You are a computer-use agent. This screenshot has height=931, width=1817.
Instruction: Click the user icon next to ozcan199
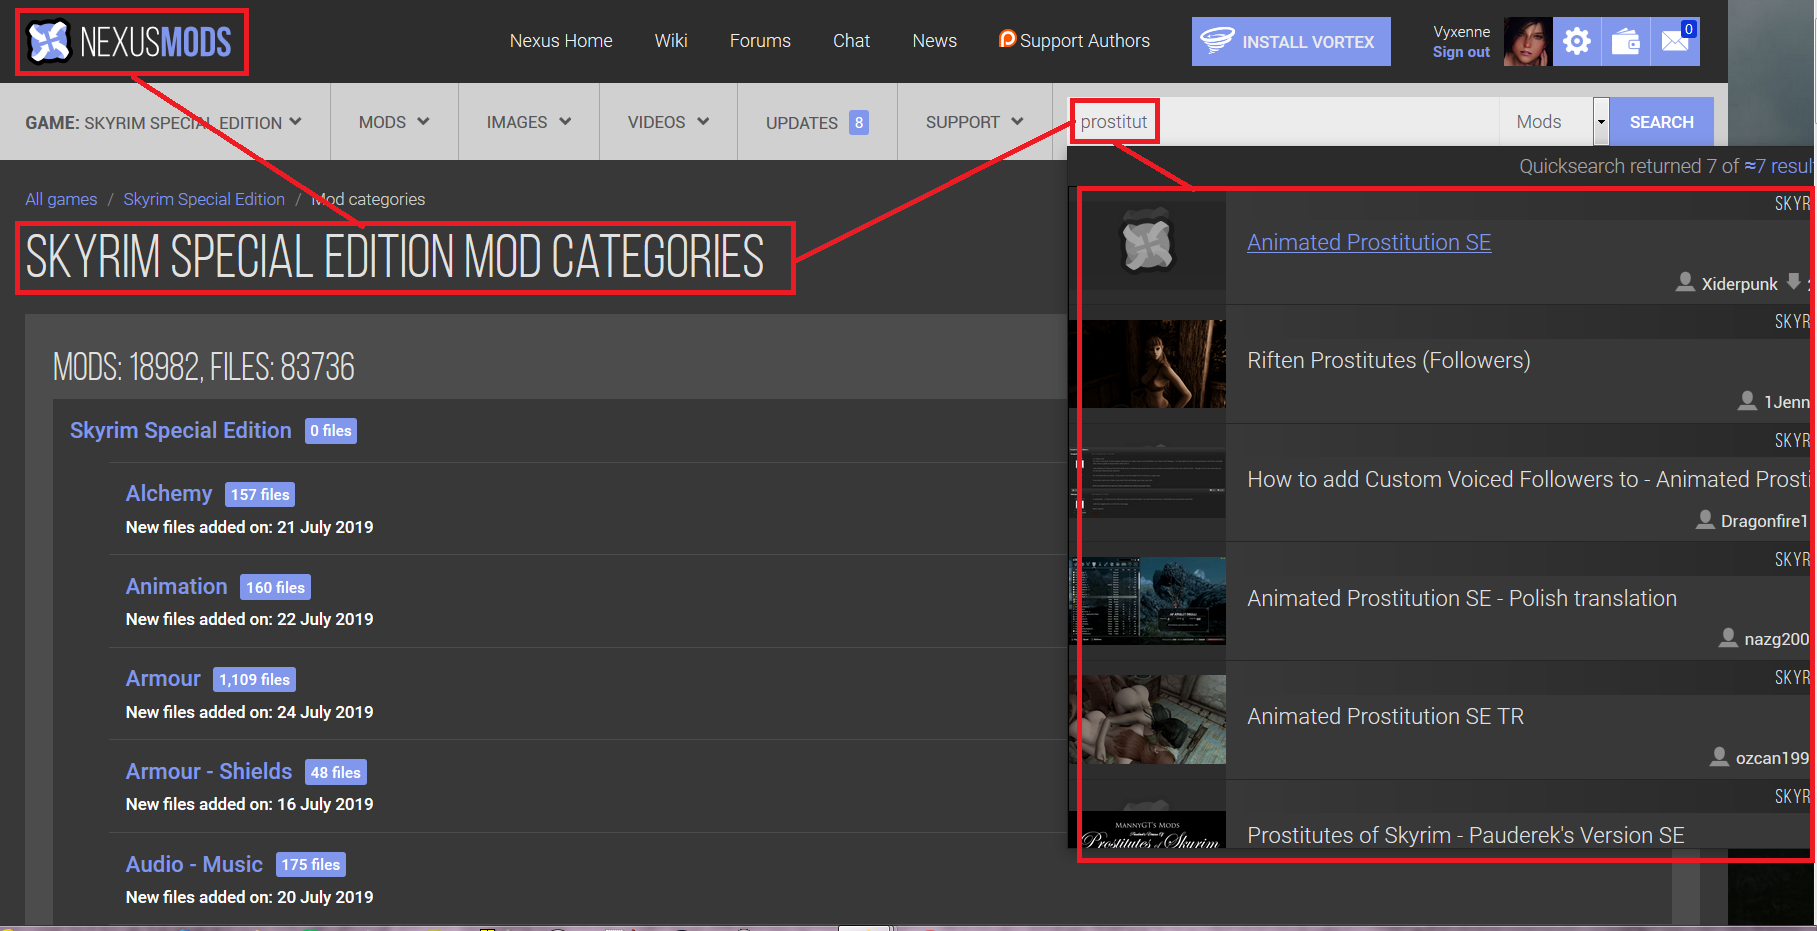(1719, 757)
